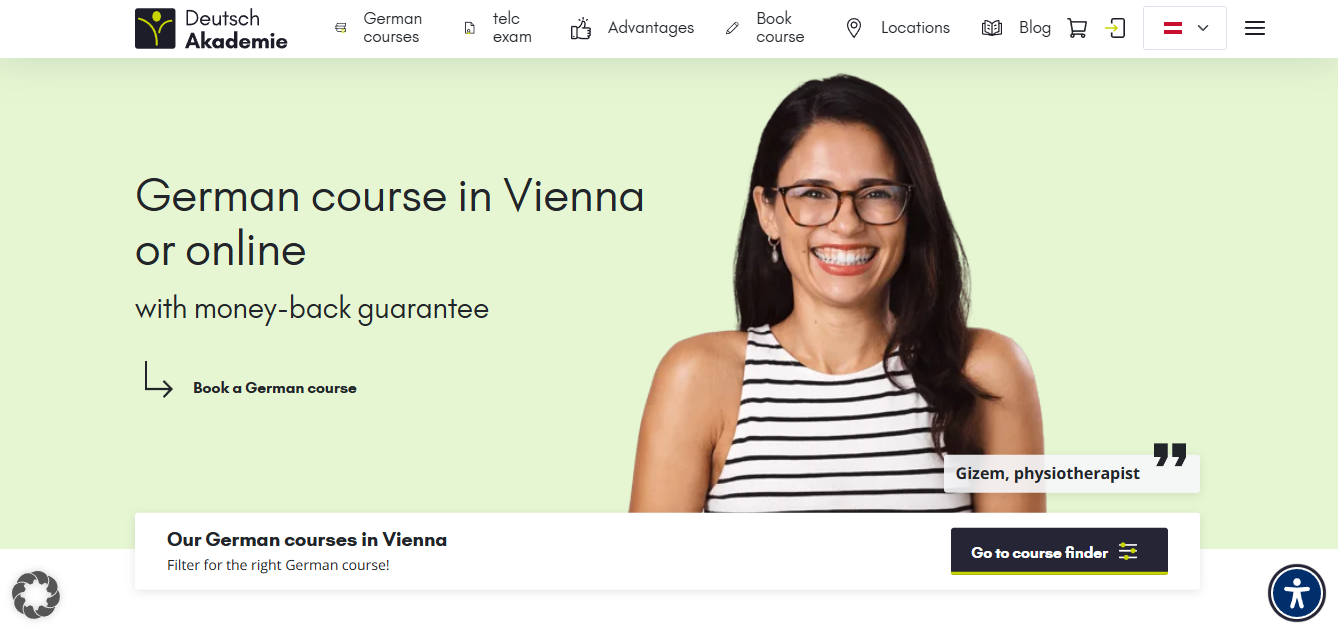Click the Deutsch Akademie logo icon

point(155,28)
